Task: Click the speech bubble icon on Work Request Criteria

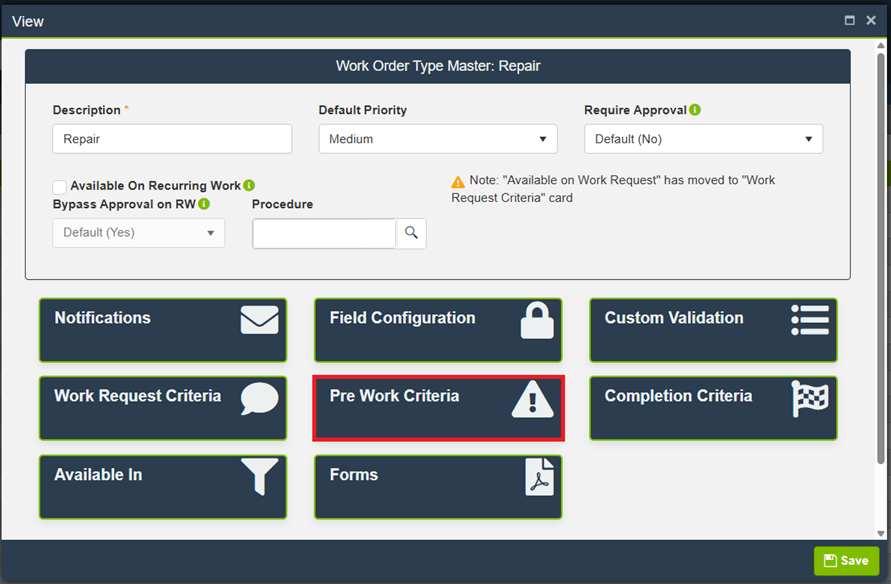Action: 260,399
